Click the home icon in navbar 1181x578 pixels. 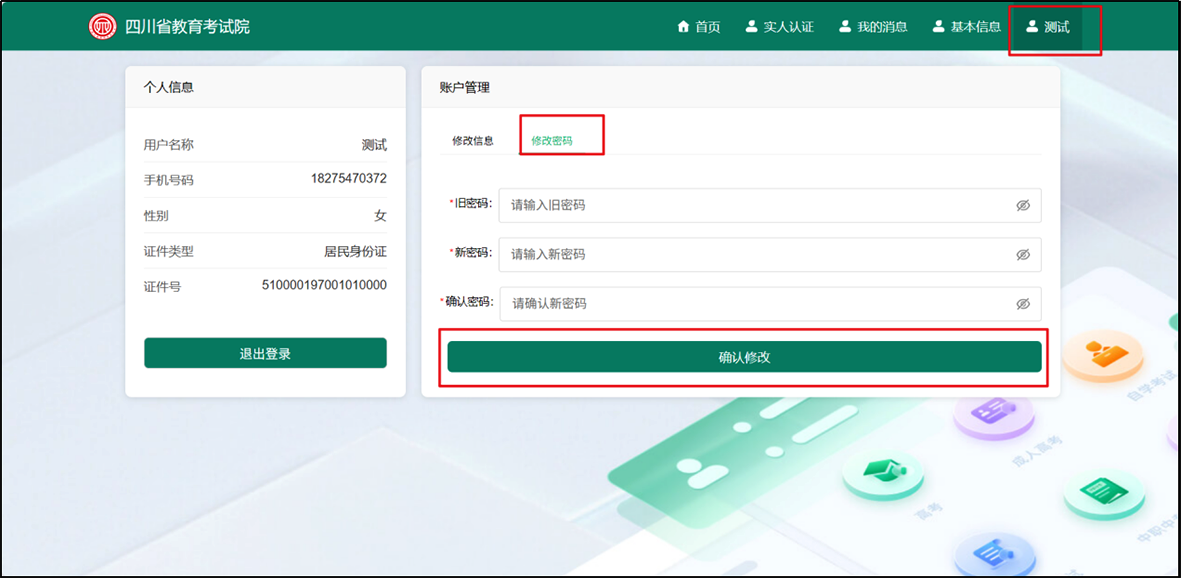tap(684, 27)
